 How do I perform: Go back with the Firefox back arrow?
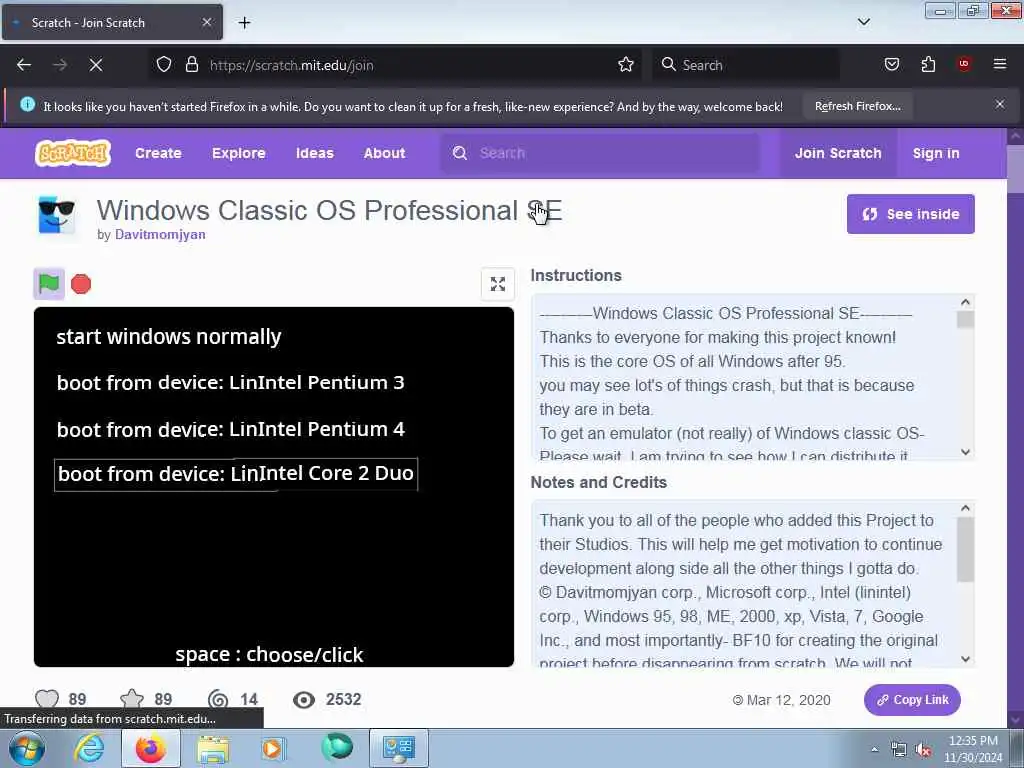(x=24, y=65)
